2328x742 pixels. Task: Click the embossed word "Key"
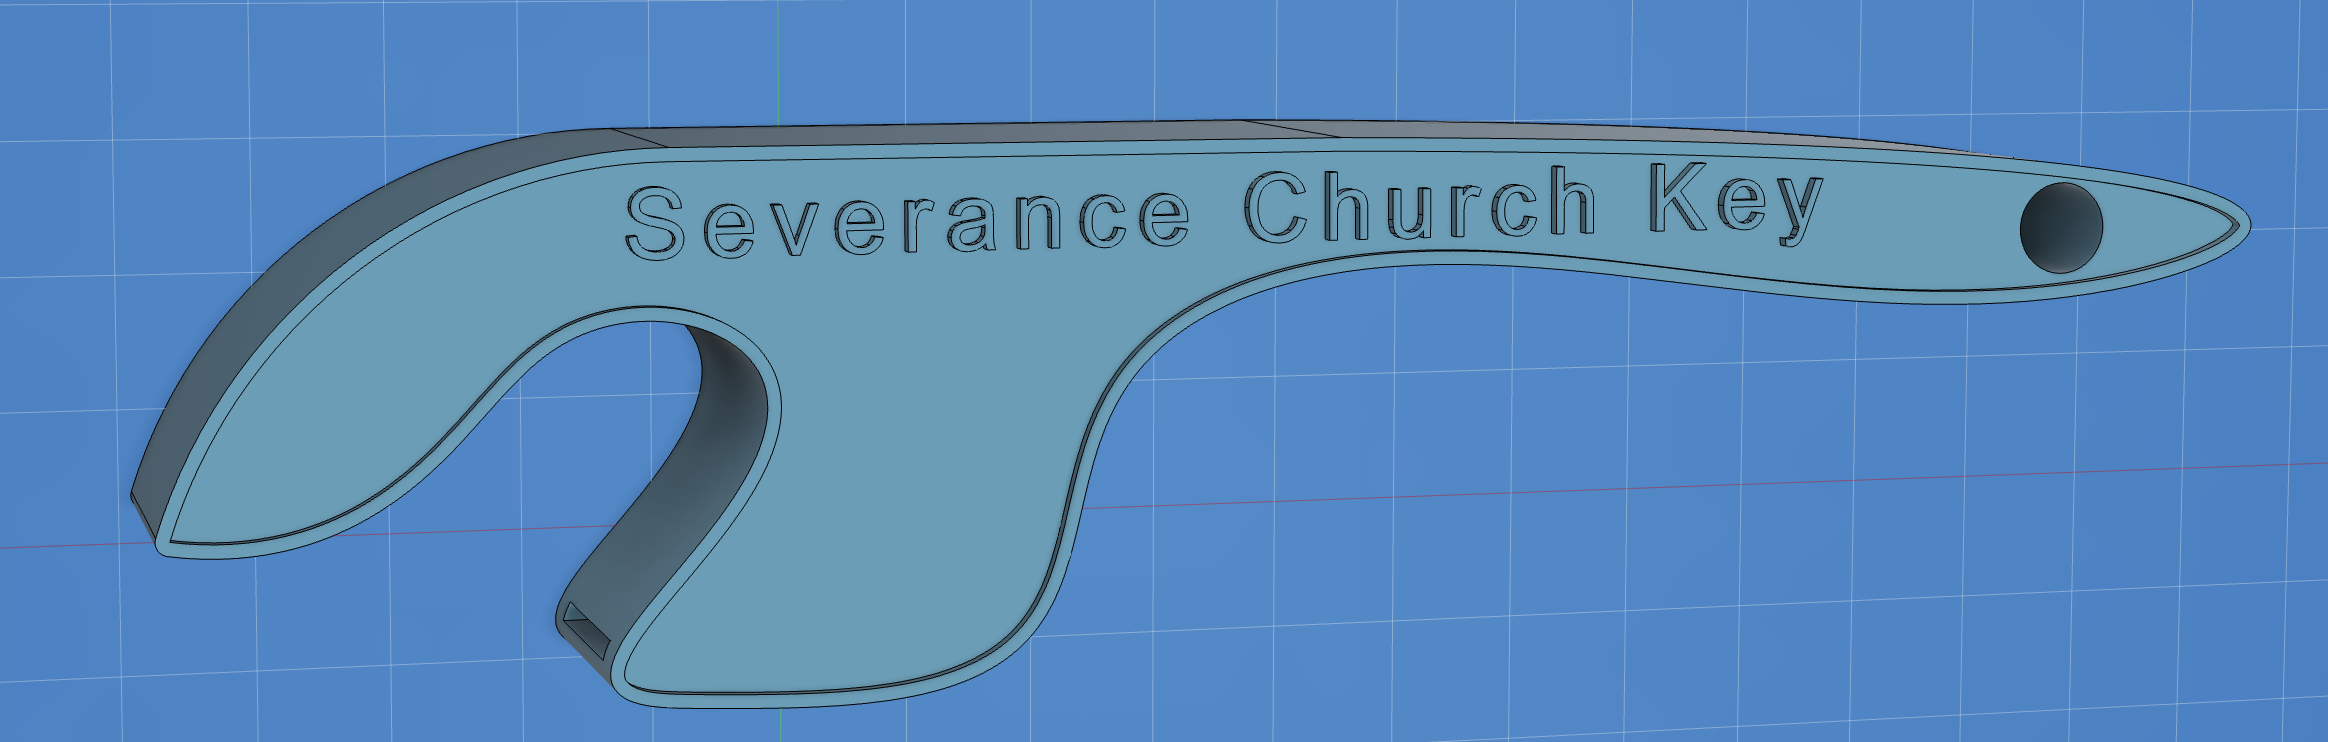1737,204
